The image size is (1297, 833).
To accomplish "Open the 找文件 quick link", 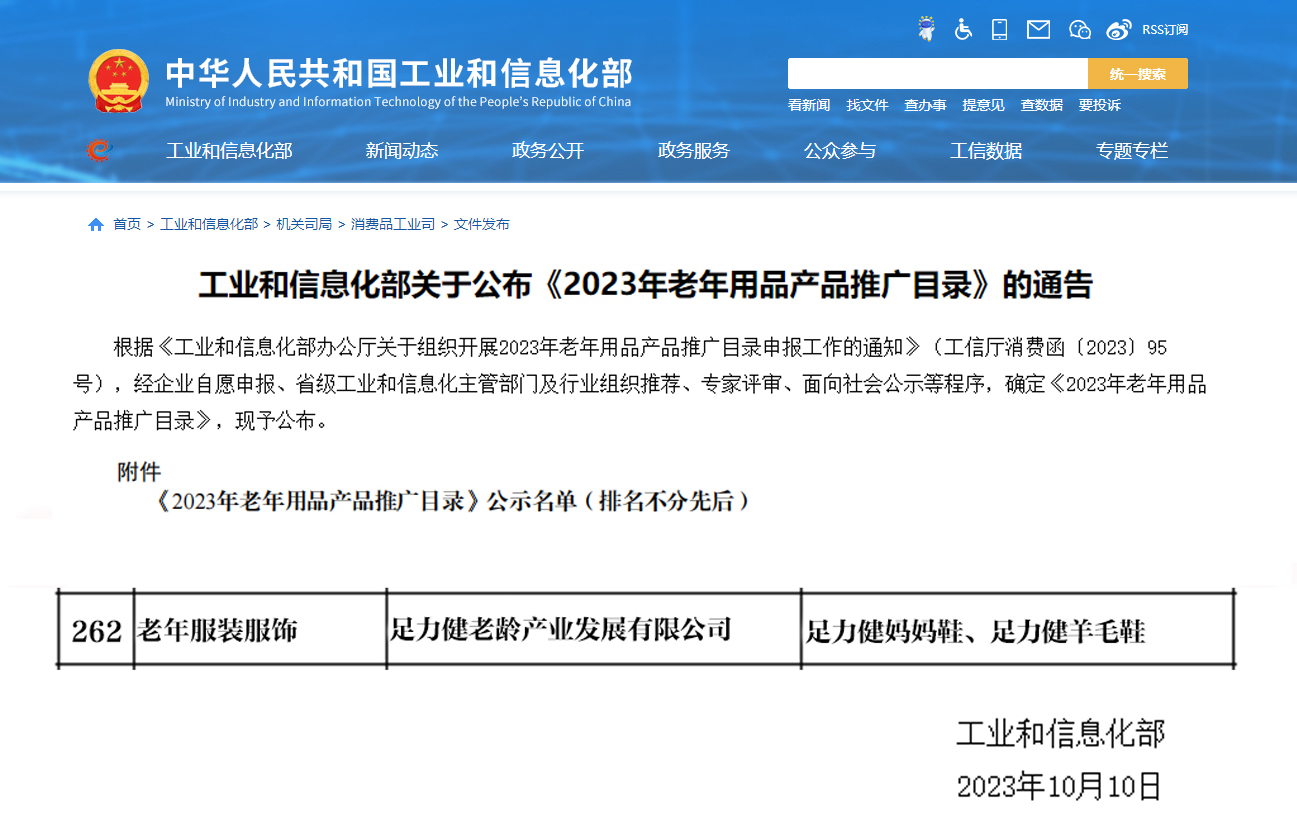I will coord(867,105).
